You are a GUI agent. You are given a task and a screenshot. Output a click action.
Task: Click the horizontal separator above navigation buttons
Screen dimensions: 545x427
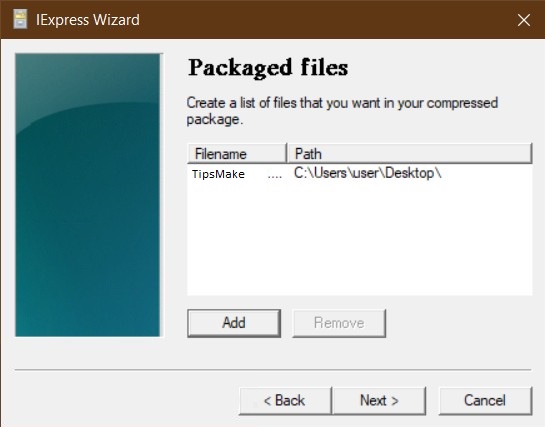[273, 370]
